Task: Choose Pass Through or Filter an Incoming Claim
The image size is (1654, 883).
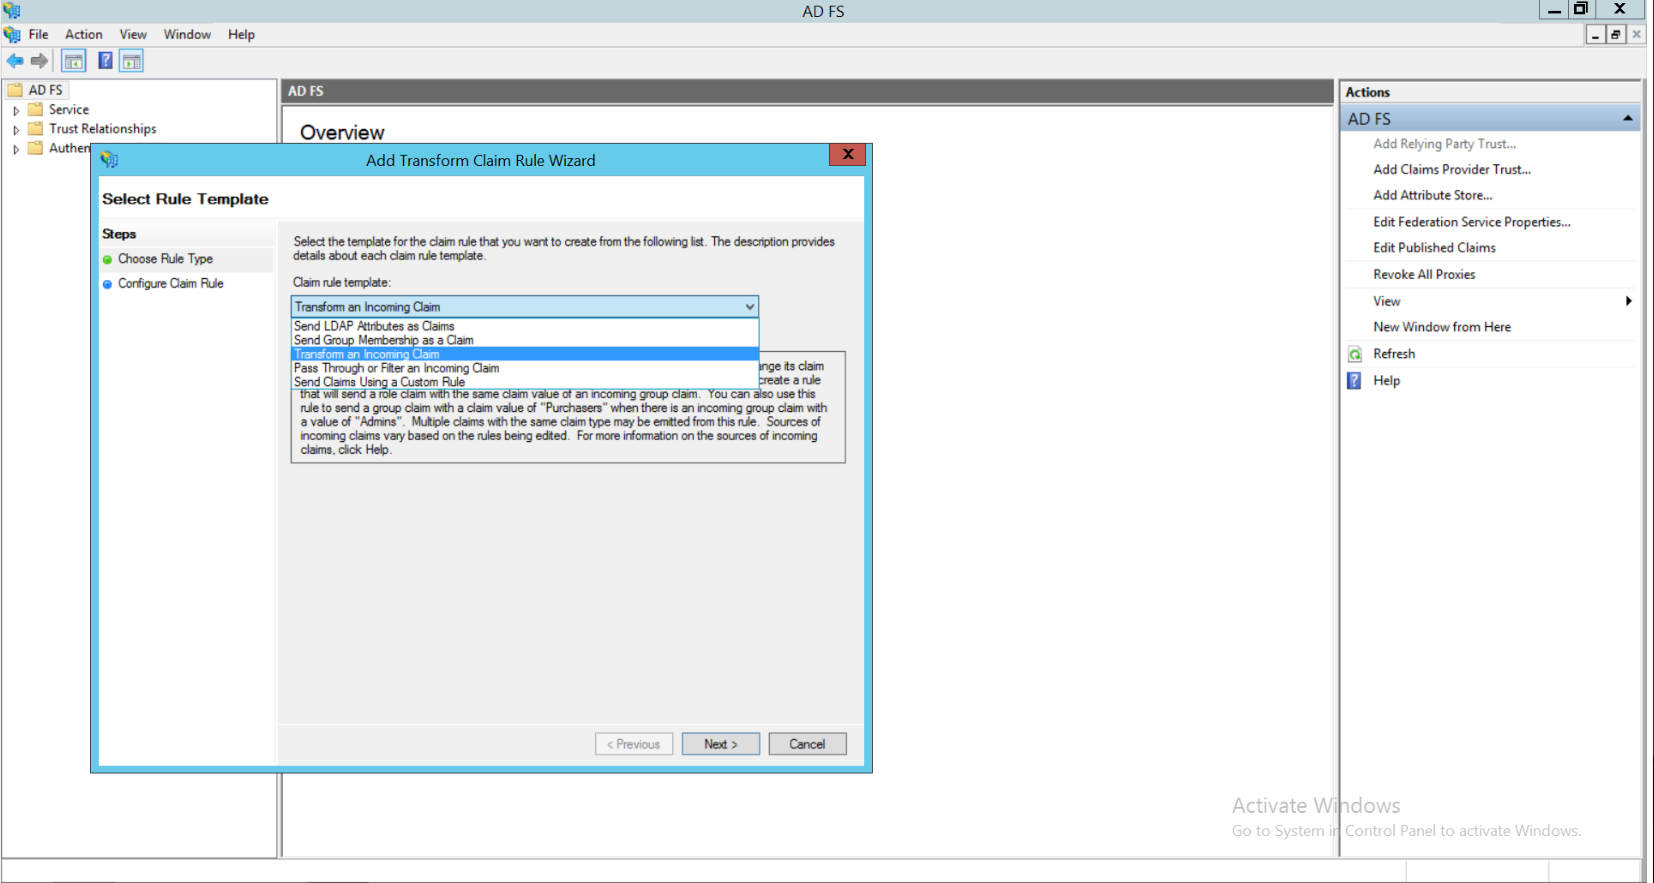Action: coord(525,368)
